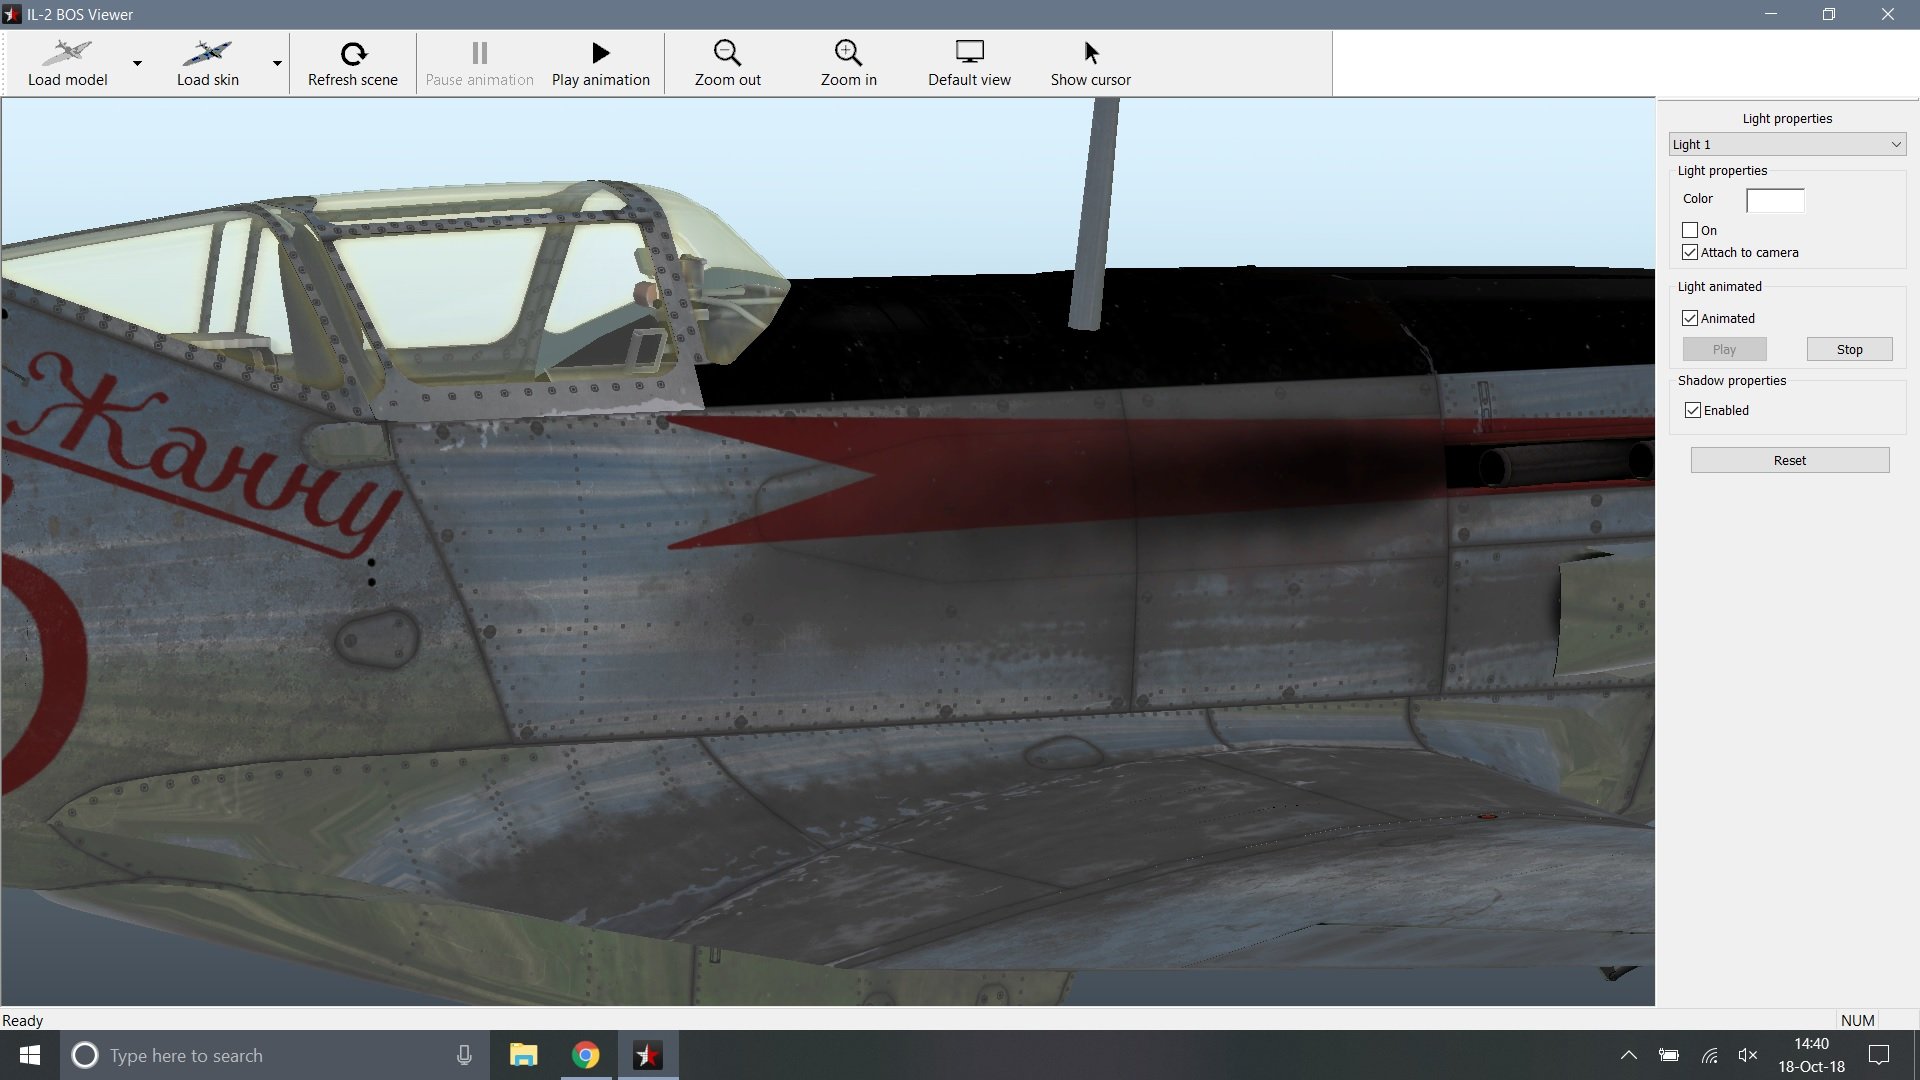The image size is (1920, 1080).
Task: Start playback with Play animation icon
Action: (600, 53)
